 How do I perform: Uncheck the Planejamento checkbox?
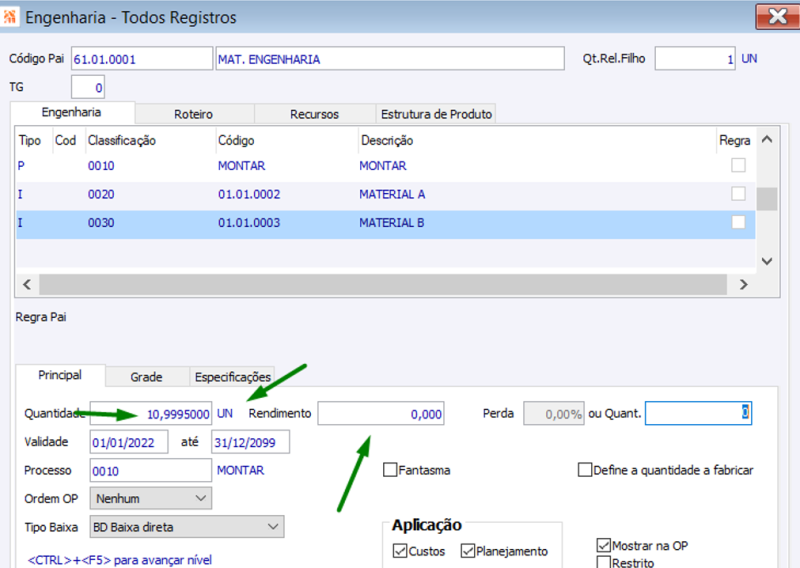467,551
